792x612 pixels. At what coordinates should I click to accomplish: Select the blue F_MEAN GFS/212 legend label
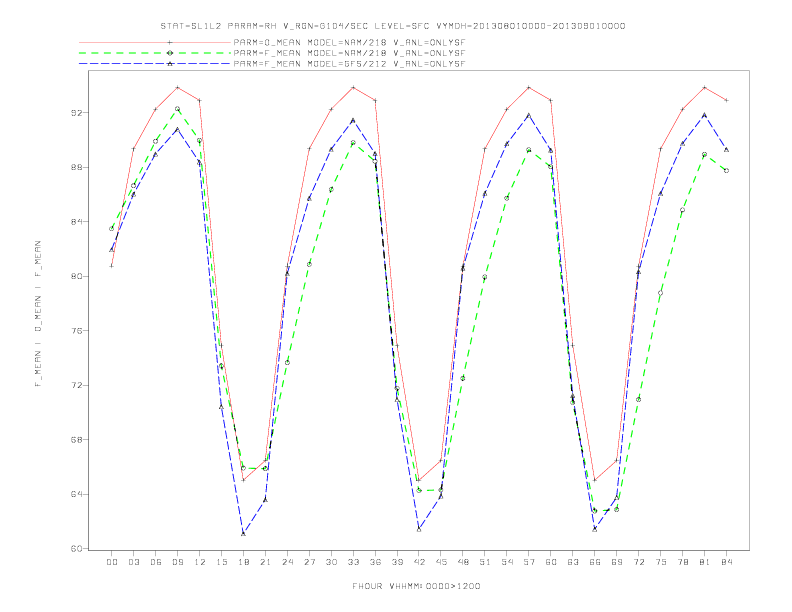point(349,64)
